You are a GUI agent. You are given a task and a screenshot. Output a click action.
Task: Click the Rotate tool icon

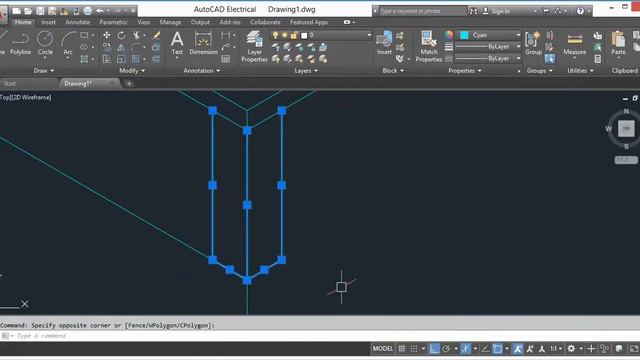coord(121,35)
